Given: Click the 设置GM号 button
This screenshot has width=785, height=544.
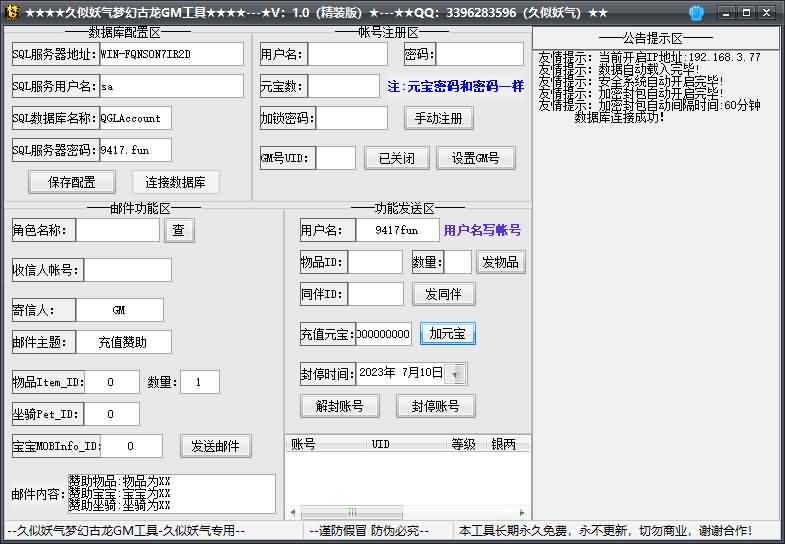Looking at the screenshot, I should click(x=476, y=158).
